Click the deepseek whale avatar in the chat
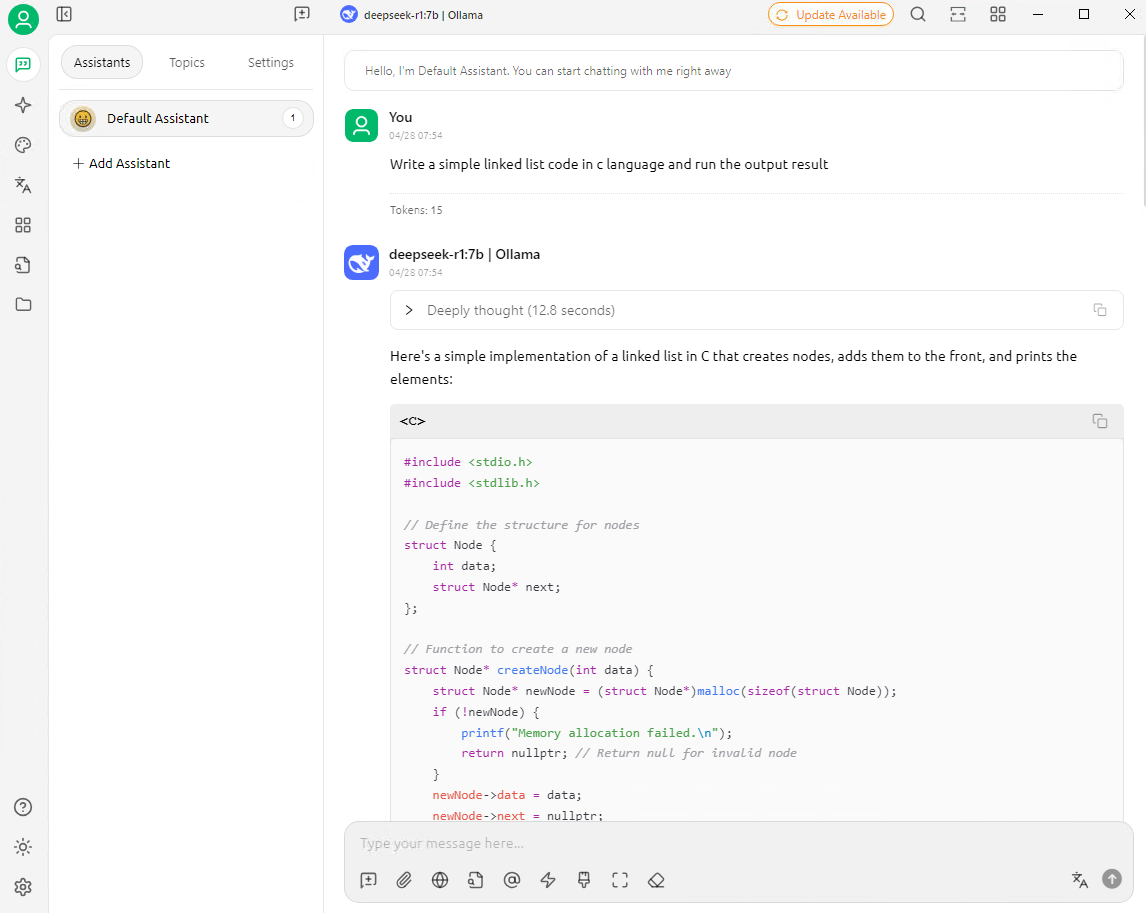Viewport: 1146px width, 913px height. [x=362, y=262]
